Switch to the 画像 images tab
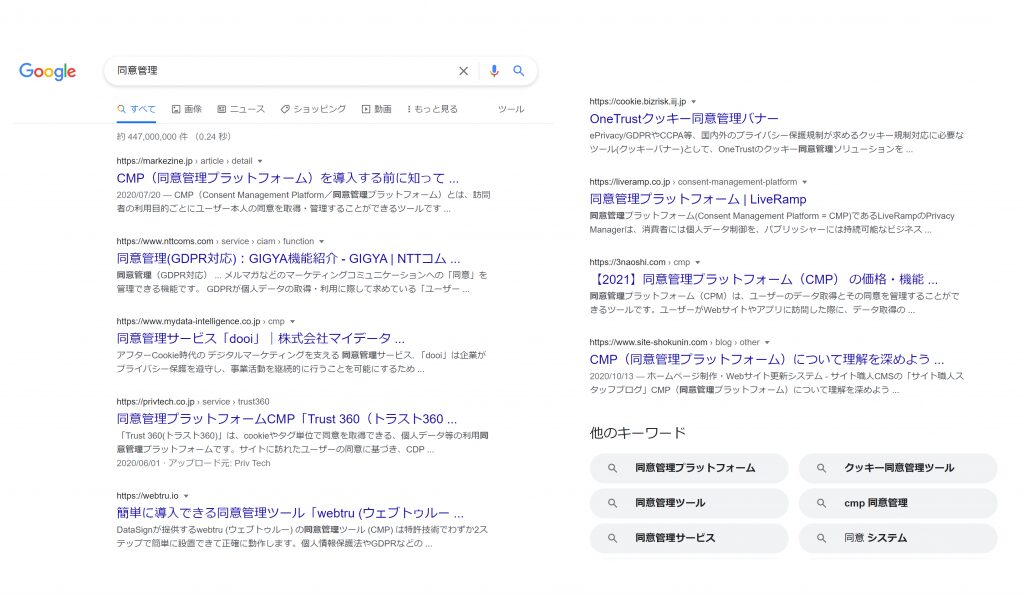Screen dimensions: 1024x595 [186, 109]
